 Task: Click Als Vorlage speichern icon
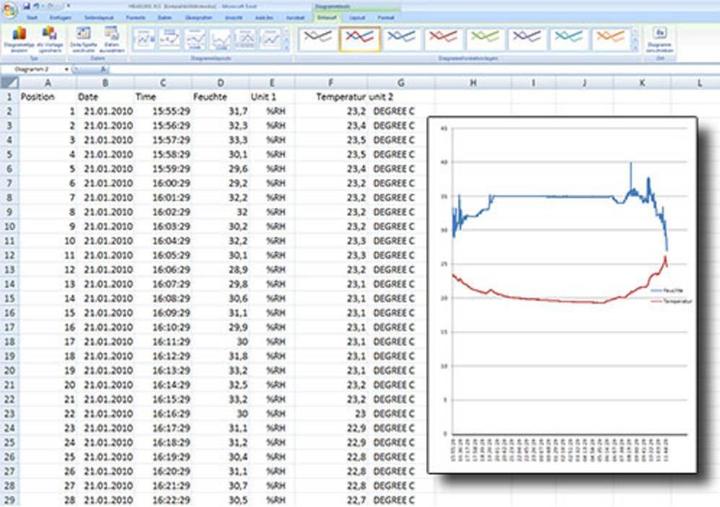48,37
